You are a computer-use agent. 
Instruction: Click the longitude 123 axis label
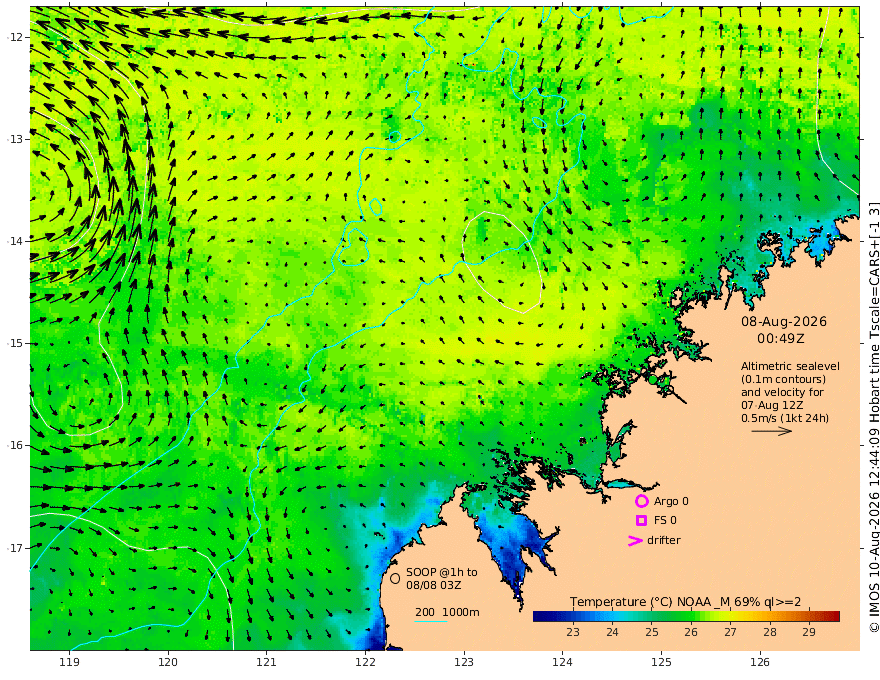point(464,663)
